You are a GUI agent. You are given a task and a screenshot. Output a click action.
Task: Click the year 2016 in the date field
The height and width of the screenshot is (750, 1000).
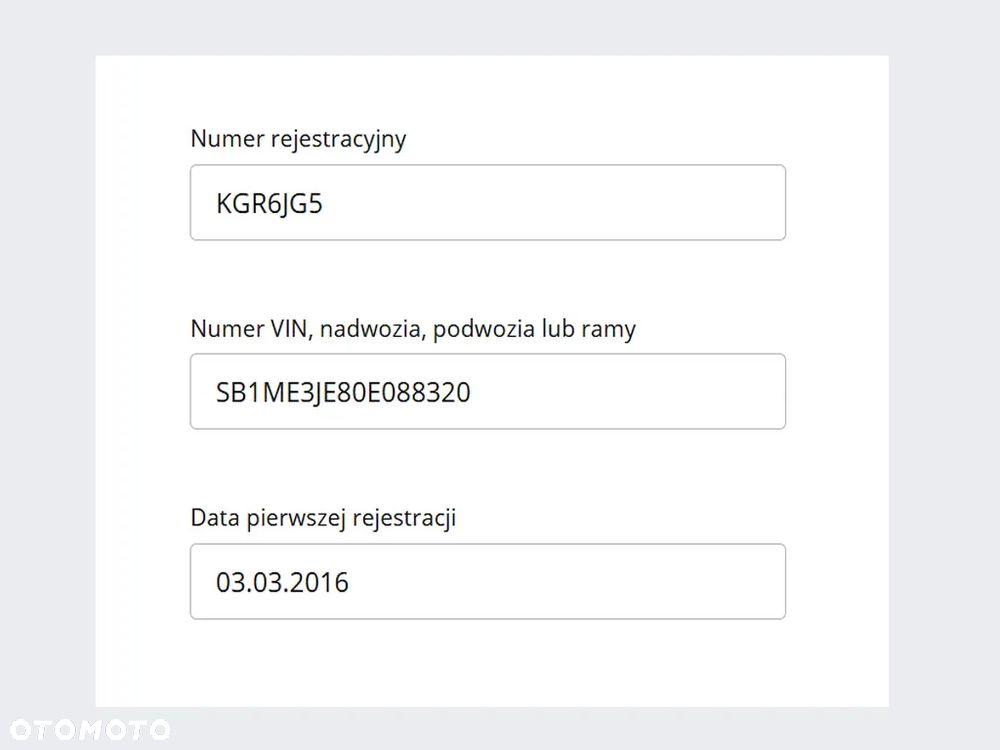pyautogui.click(x=321, y=582)
